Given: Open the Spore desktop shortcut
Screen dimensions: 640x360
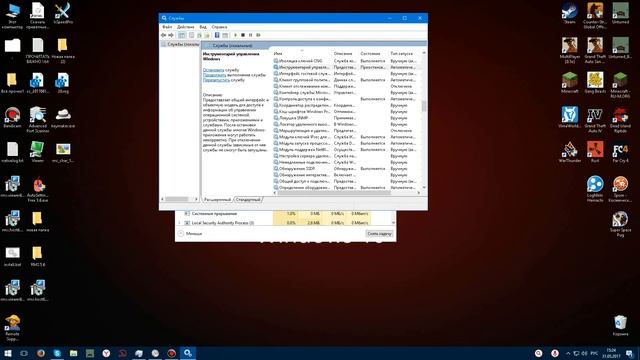Looking at the screenshot, I should [620, 189].
